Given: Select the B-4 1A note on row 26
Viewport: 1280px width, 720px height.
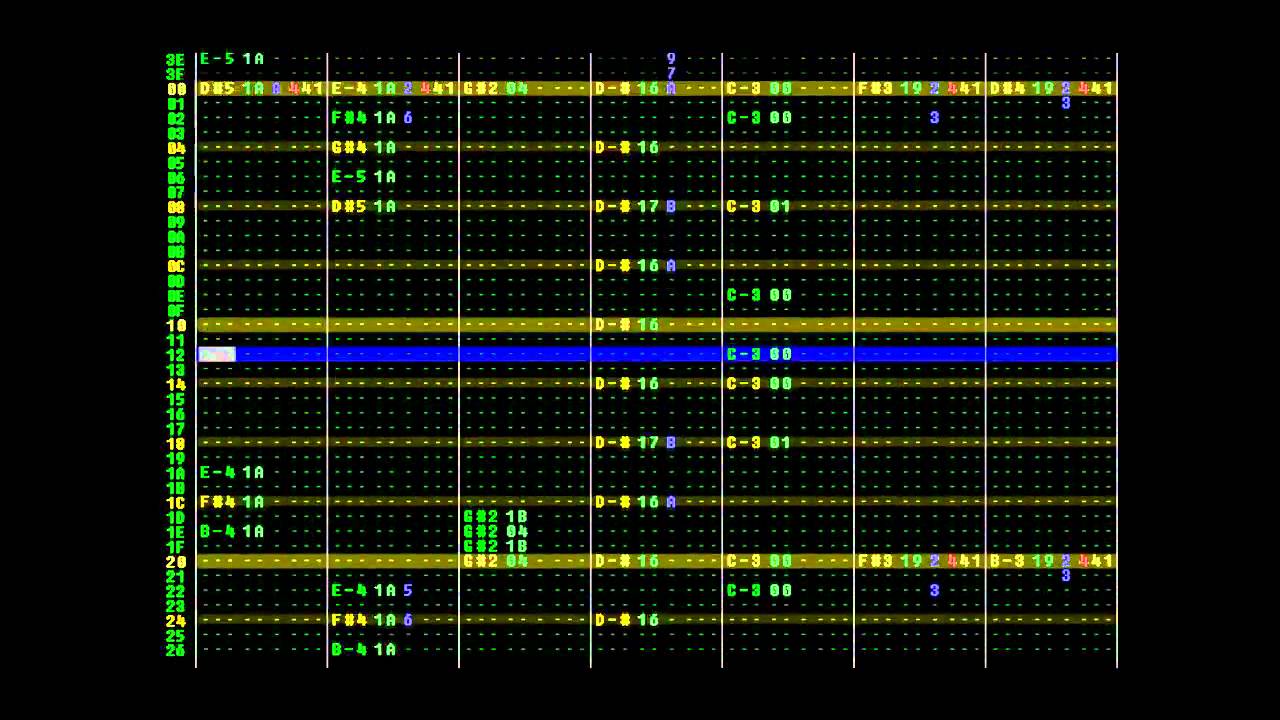Looking at the screenshot, I should click(x=364, y=649).
